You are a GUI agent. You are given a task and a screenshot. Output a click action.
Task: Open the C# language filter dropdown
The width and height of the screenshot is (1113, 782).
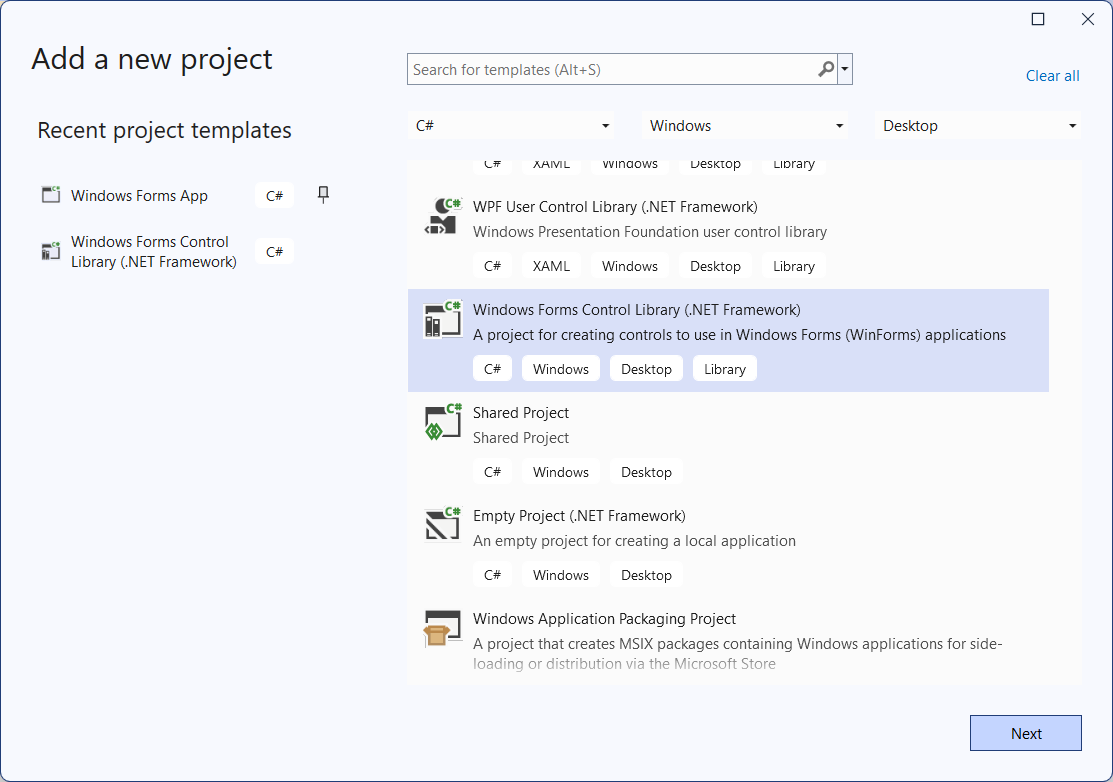click(x=511, y=126)
